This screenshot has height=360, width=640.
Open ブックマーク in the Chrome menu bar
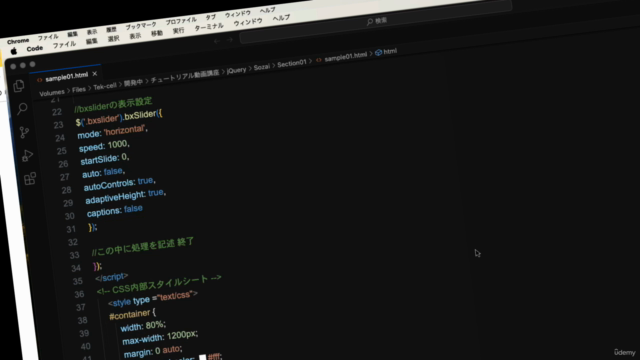pyautogui.click(x=141, y=26)
